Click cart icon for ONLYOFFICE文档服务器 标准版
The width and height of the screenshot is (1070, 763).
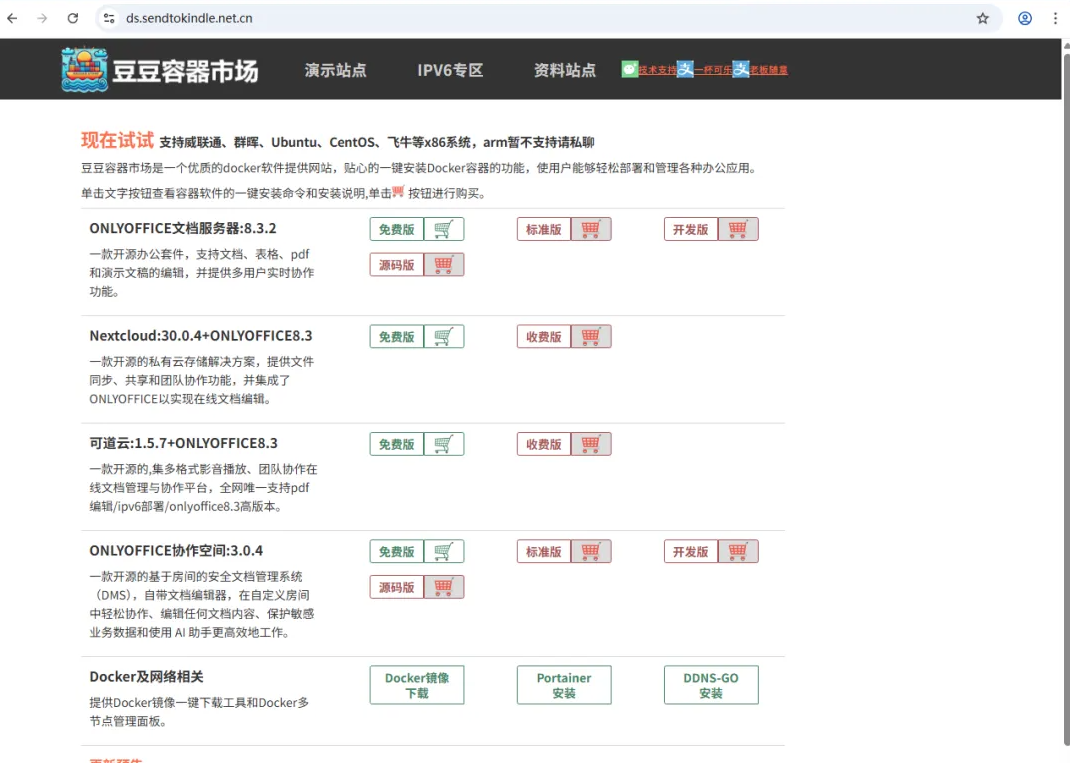click(591, 229)
